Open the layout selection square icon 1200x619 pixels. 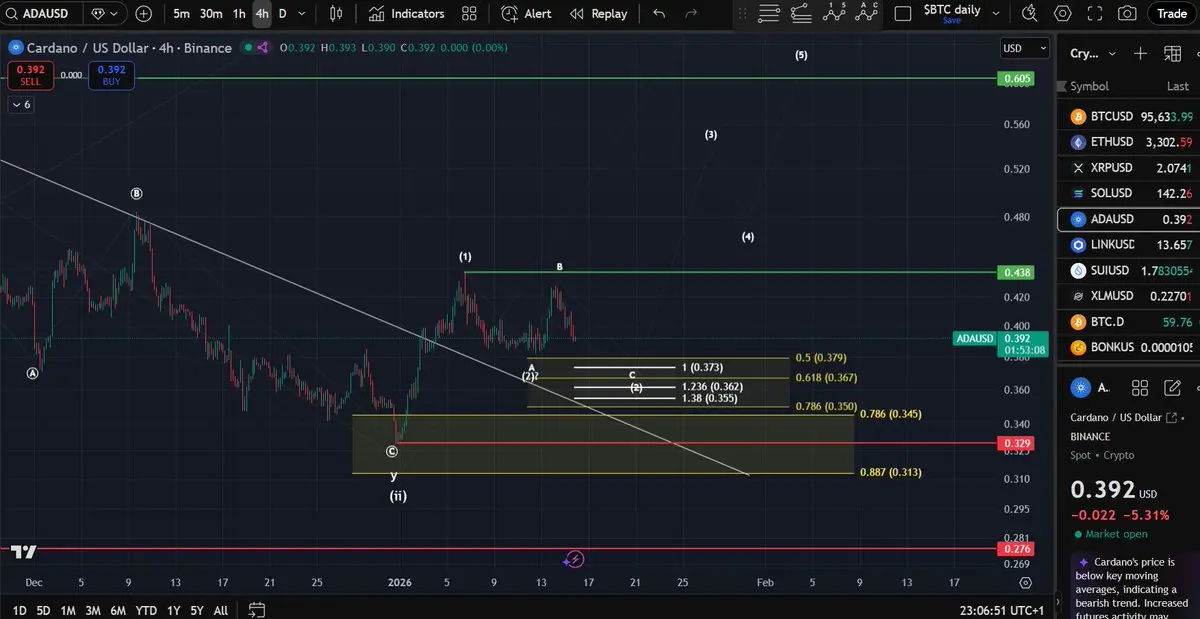click(903, 14)
